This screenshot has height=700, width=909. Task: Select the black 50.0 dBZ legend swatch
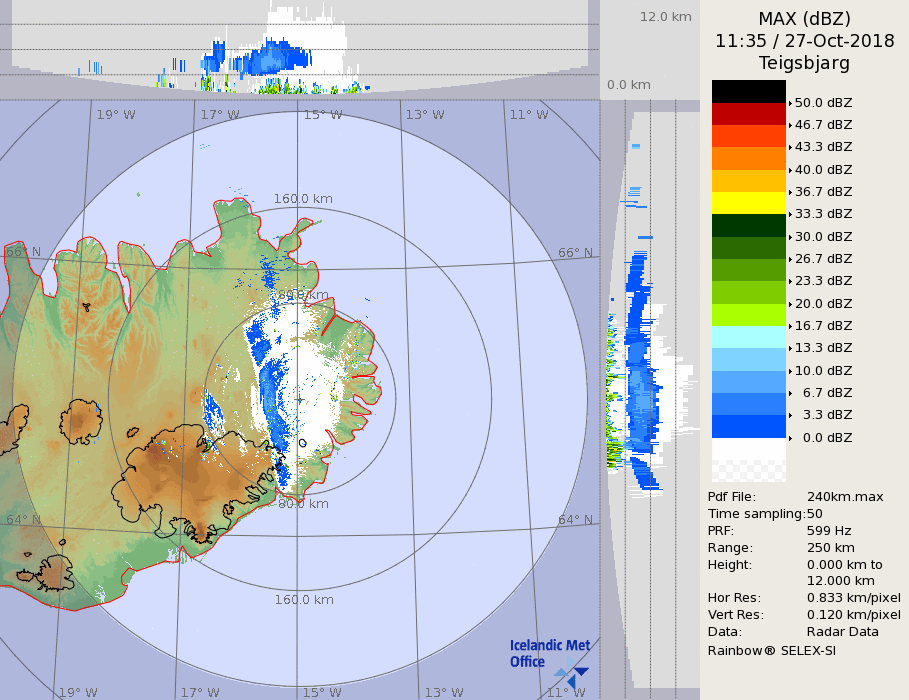(748, 91)
